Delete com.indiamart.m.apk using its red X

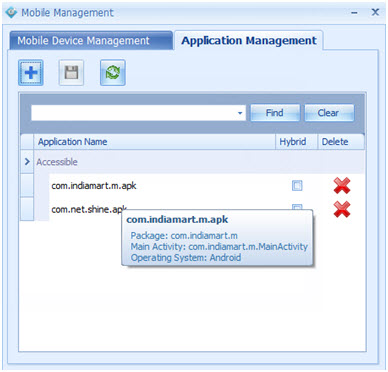(342, 186)
